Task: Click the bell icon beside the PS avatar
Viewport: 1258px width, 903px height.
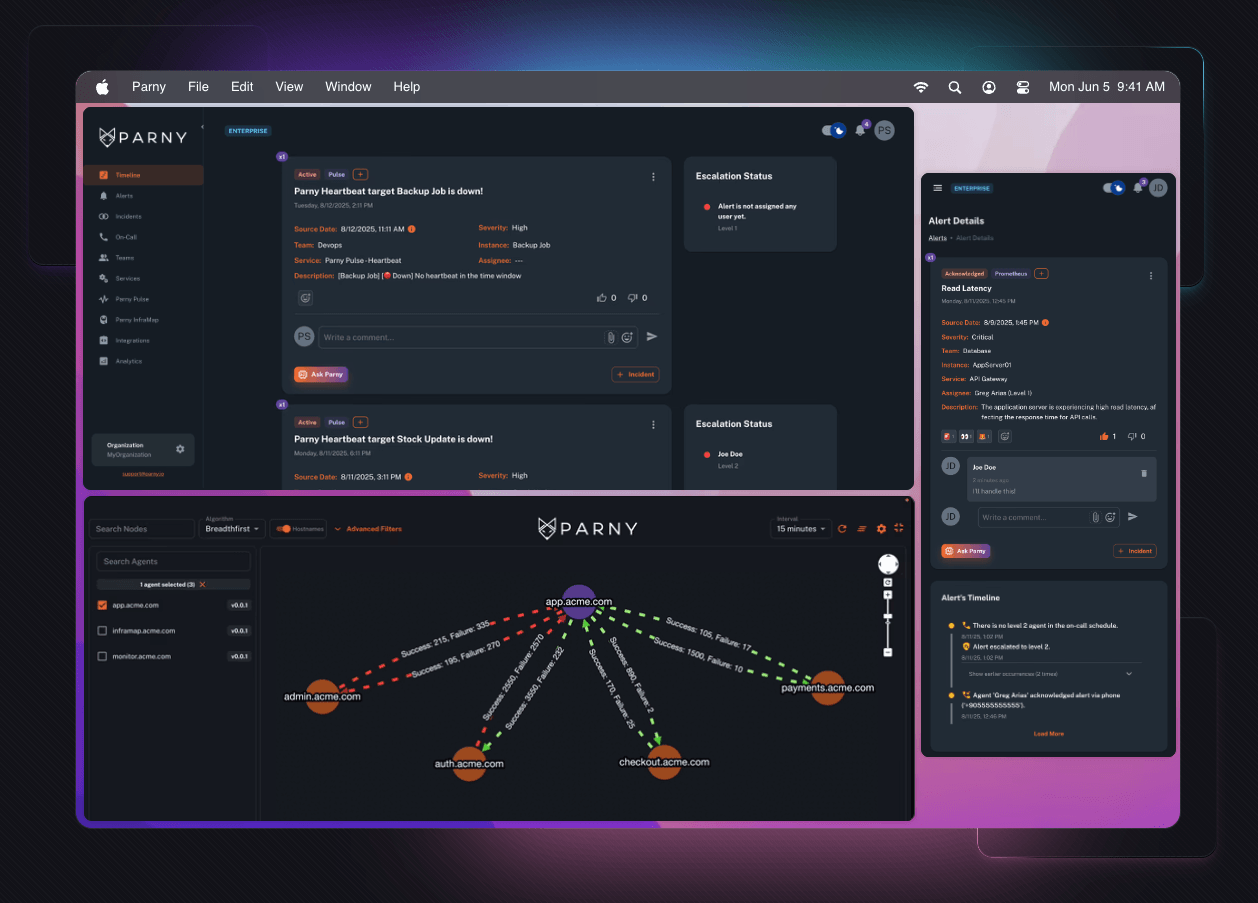Action: pos(860,130)
